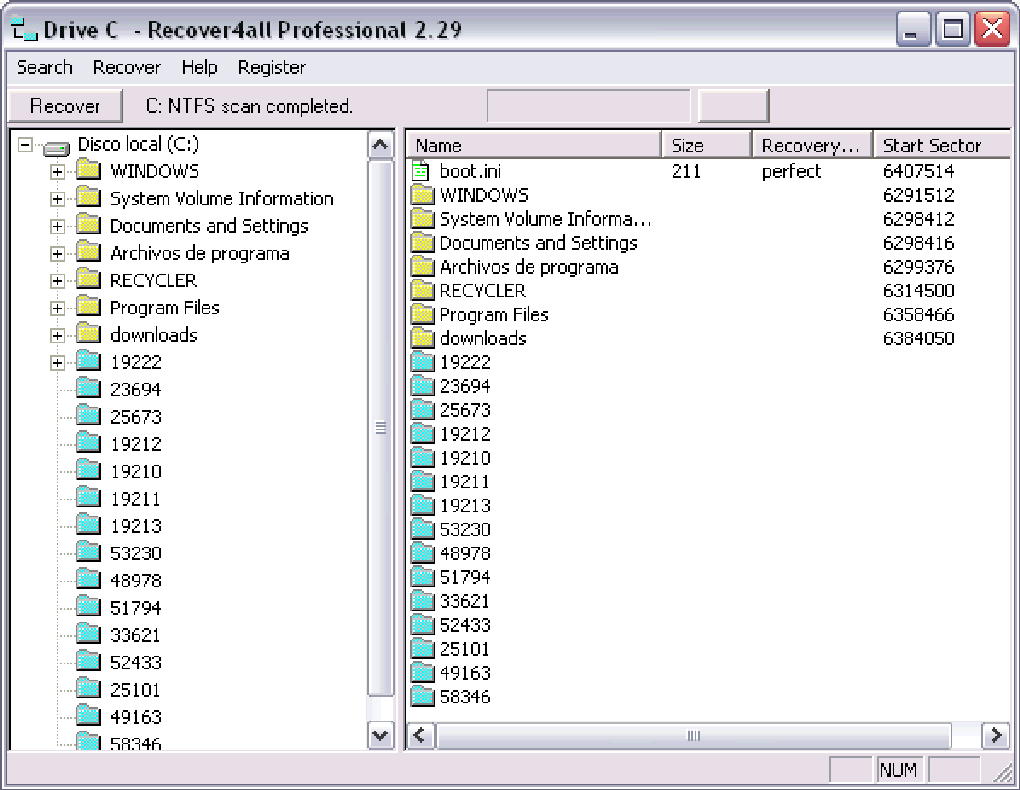The height and width of the screenshot is (790, 1020).
Task: Click cyan 19212 folder icon in tree
Action: (88, 444)
